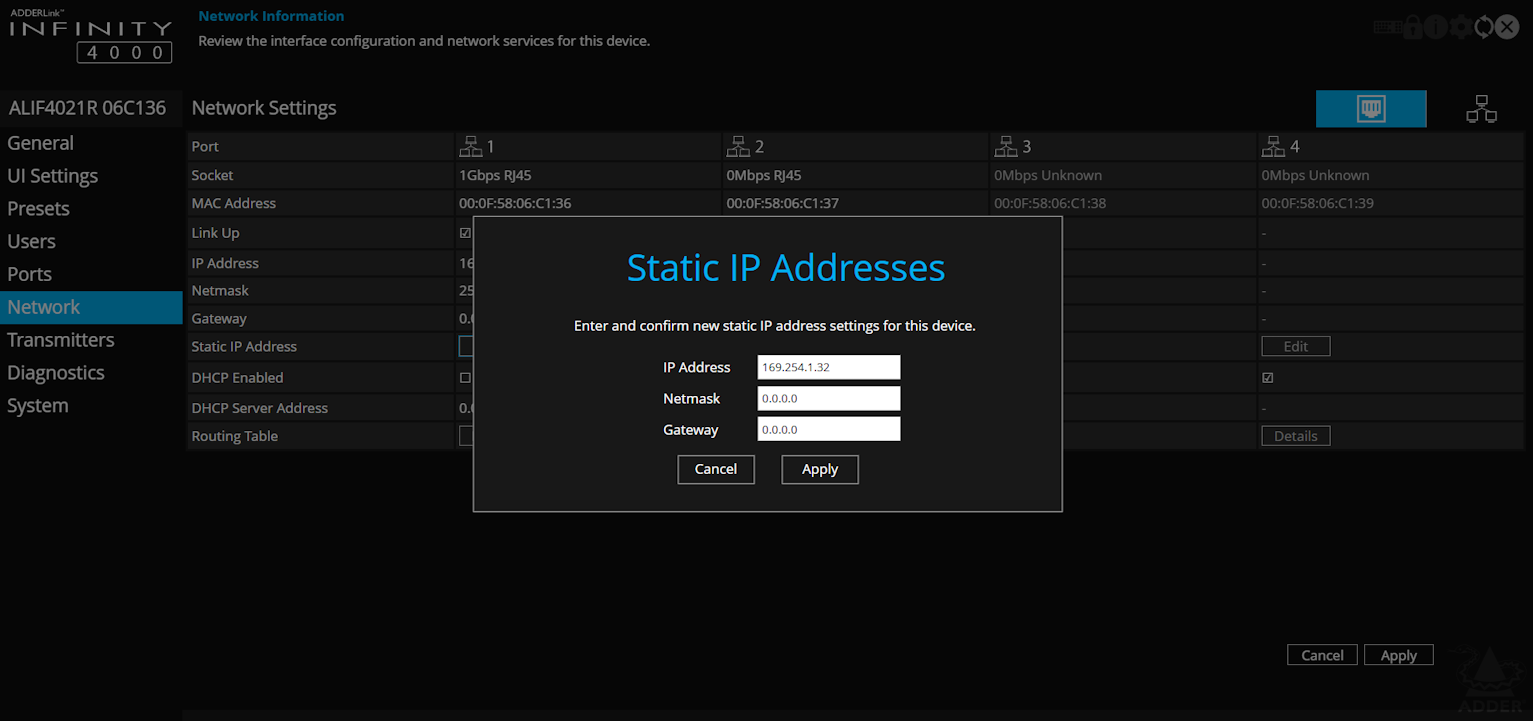Select the RJ45 port interface view

[1371, 109]
